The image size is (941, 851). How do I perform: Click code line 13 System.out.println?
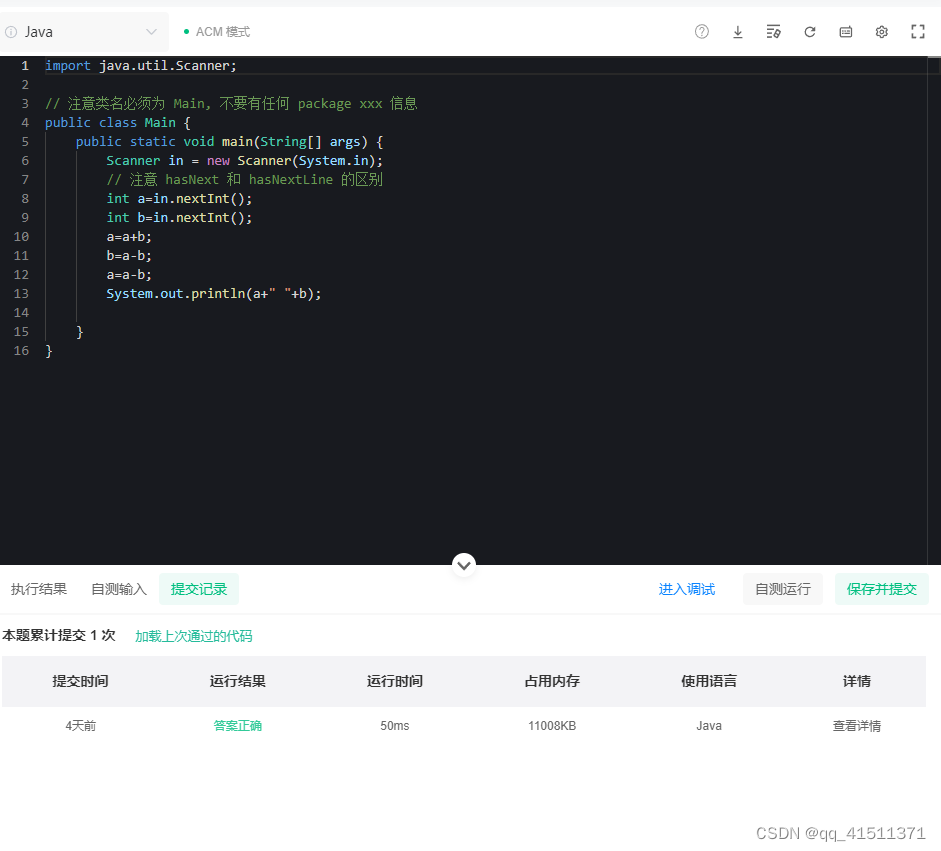coord(214,293)
